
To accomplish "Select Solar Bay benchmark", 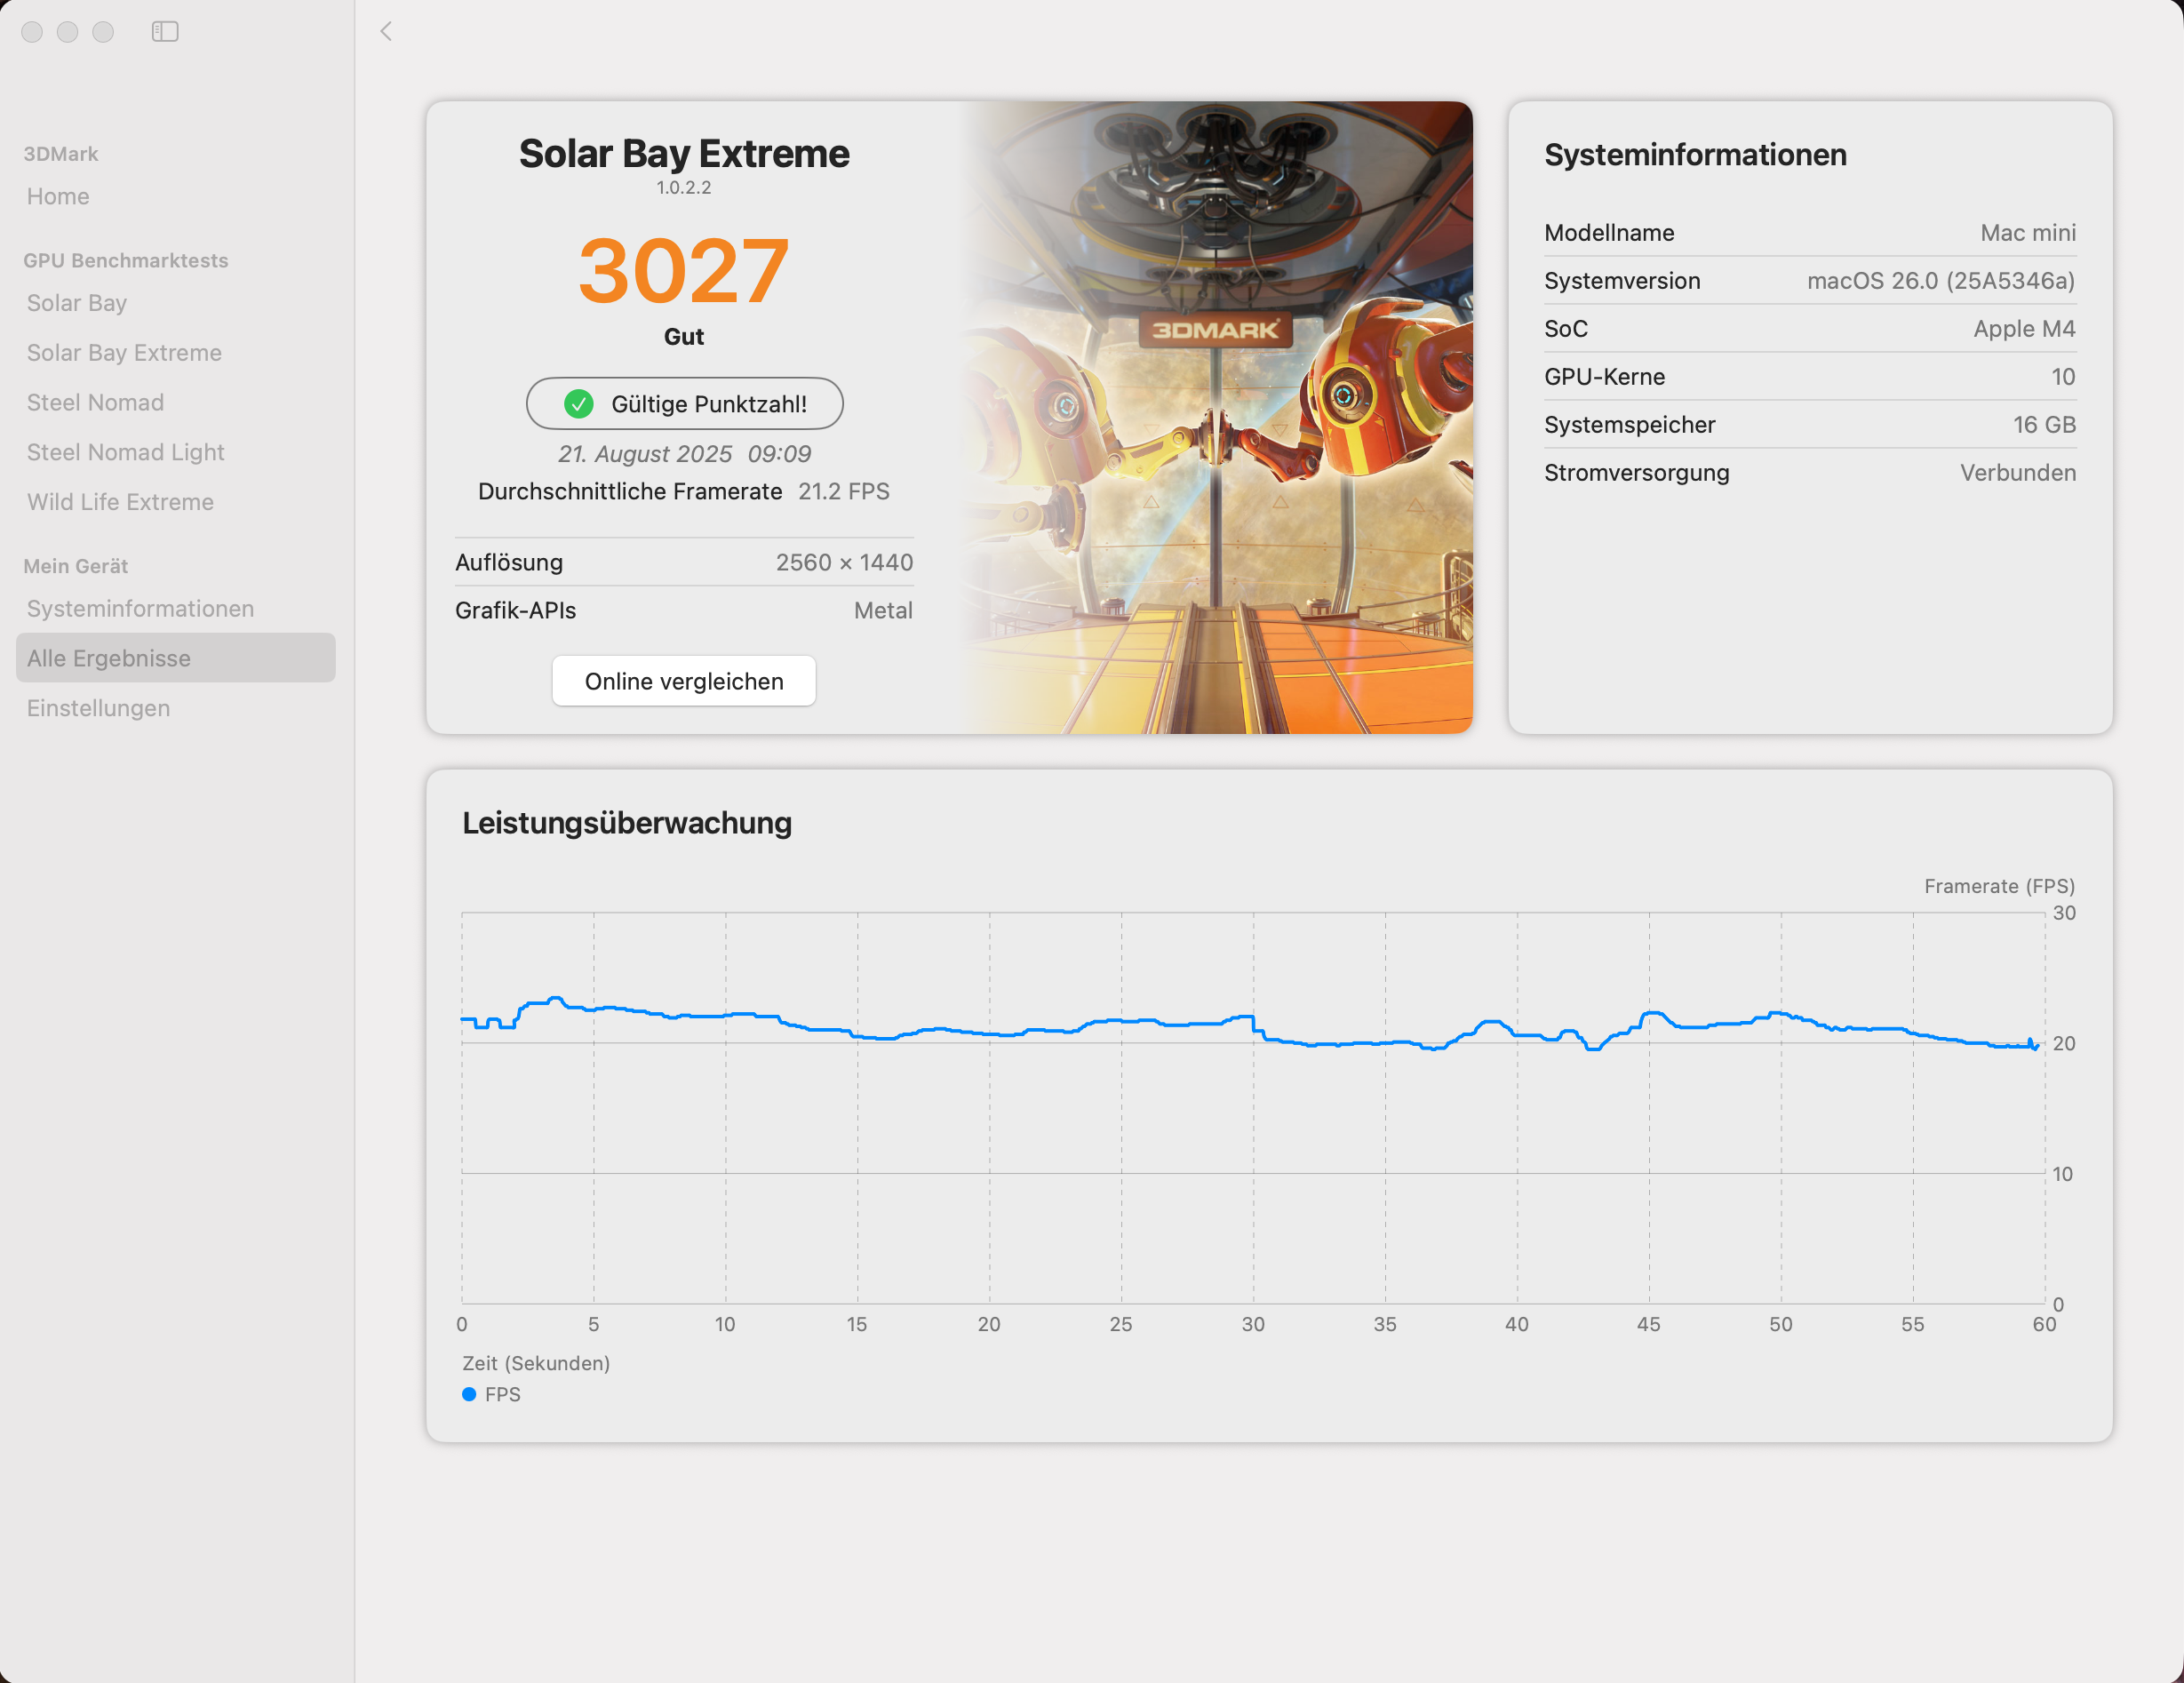I will (77, 303).
